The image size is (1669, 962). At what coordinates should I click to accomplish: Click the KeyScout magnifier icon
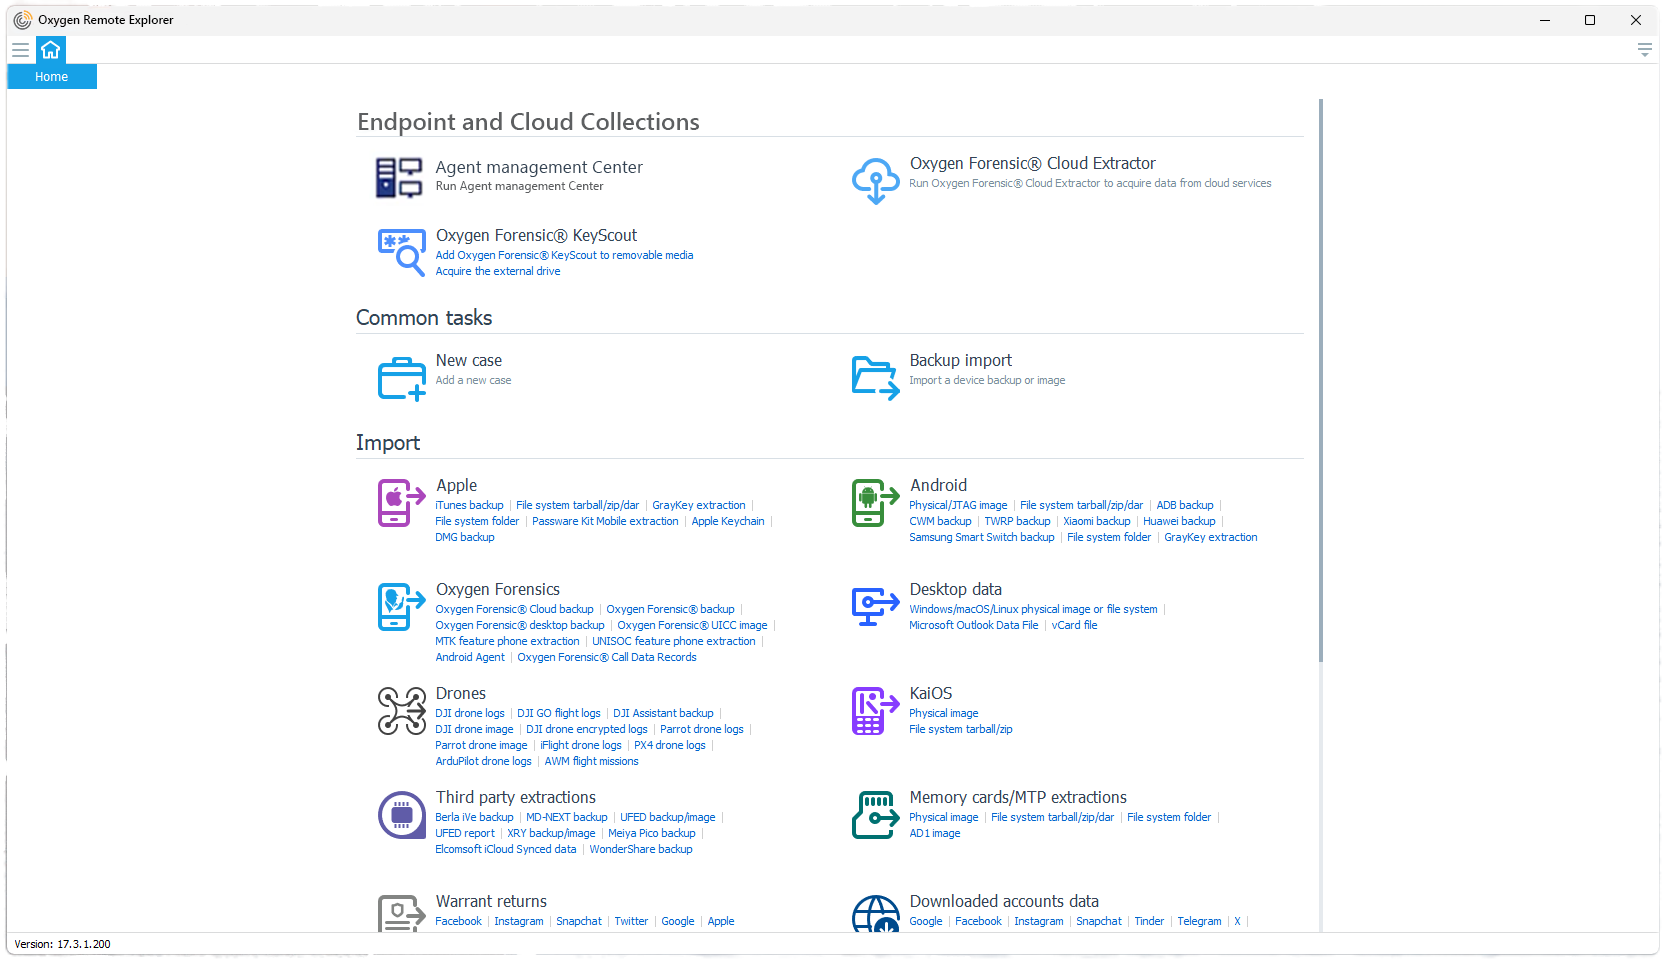tap(400, 251)
